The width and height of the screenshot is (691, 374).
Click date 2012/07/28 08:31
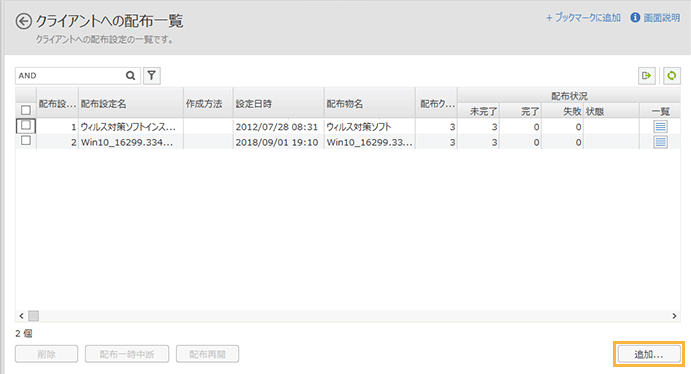tap(277, 127)
